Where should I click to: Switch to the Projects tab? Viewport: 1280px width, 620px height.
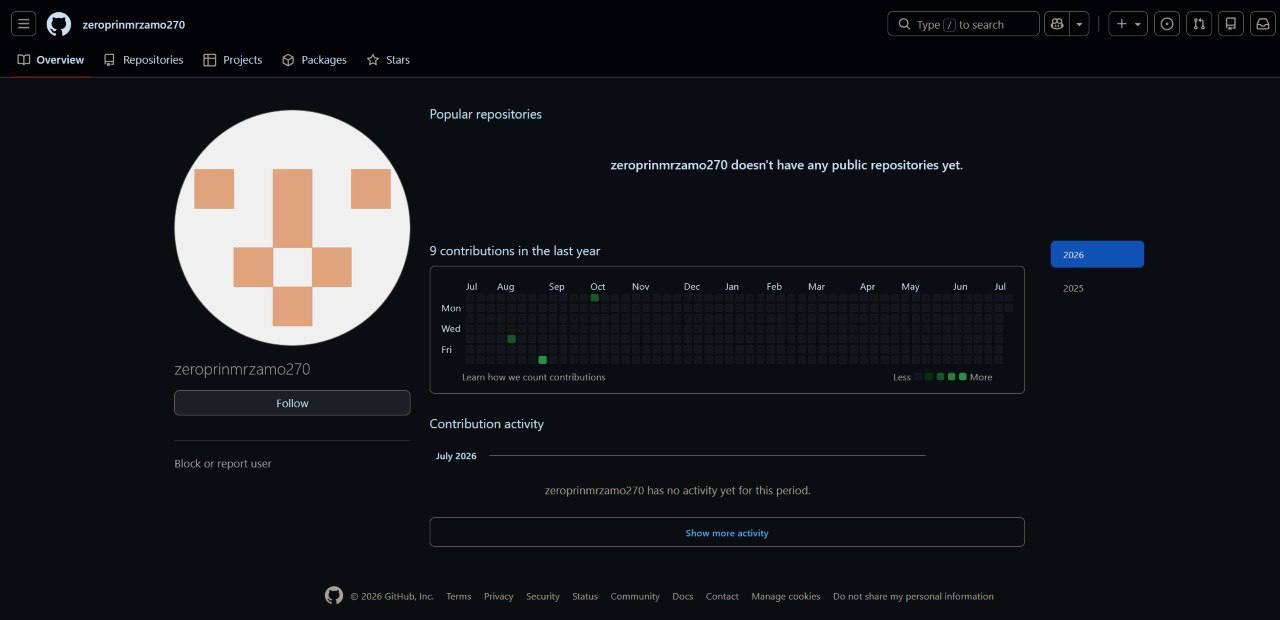pyautogui.click(x=233, y=60)
